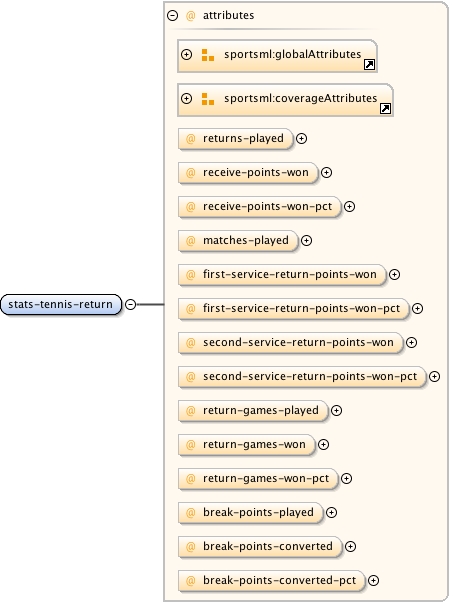Collapse the attributes section with minus toggle
466x603 pixels.
click(173, 15)
